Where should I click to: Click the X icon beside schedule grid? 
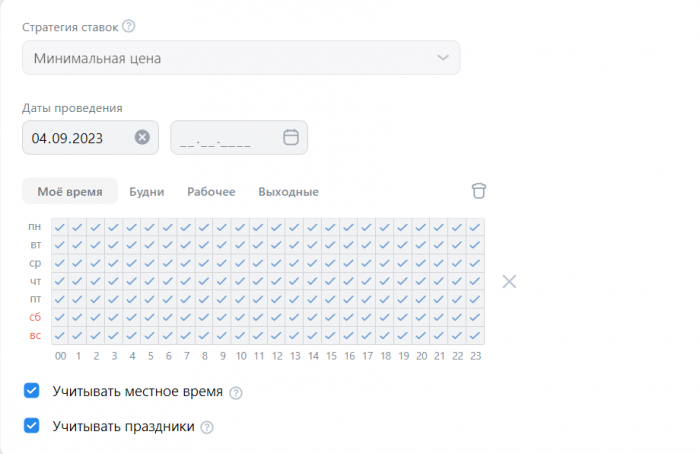point(509,281)
